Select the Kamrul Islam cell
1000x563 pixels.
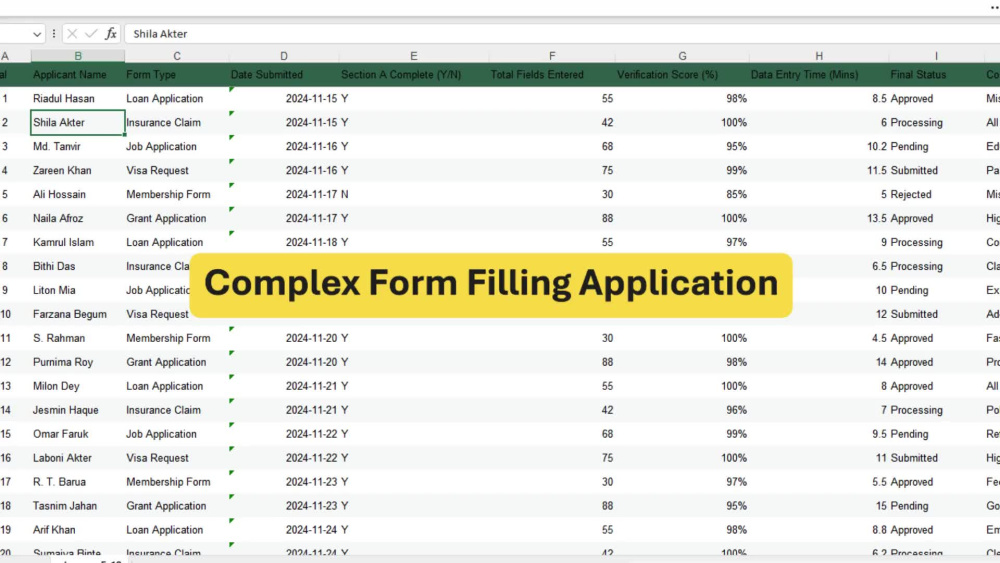78,242
